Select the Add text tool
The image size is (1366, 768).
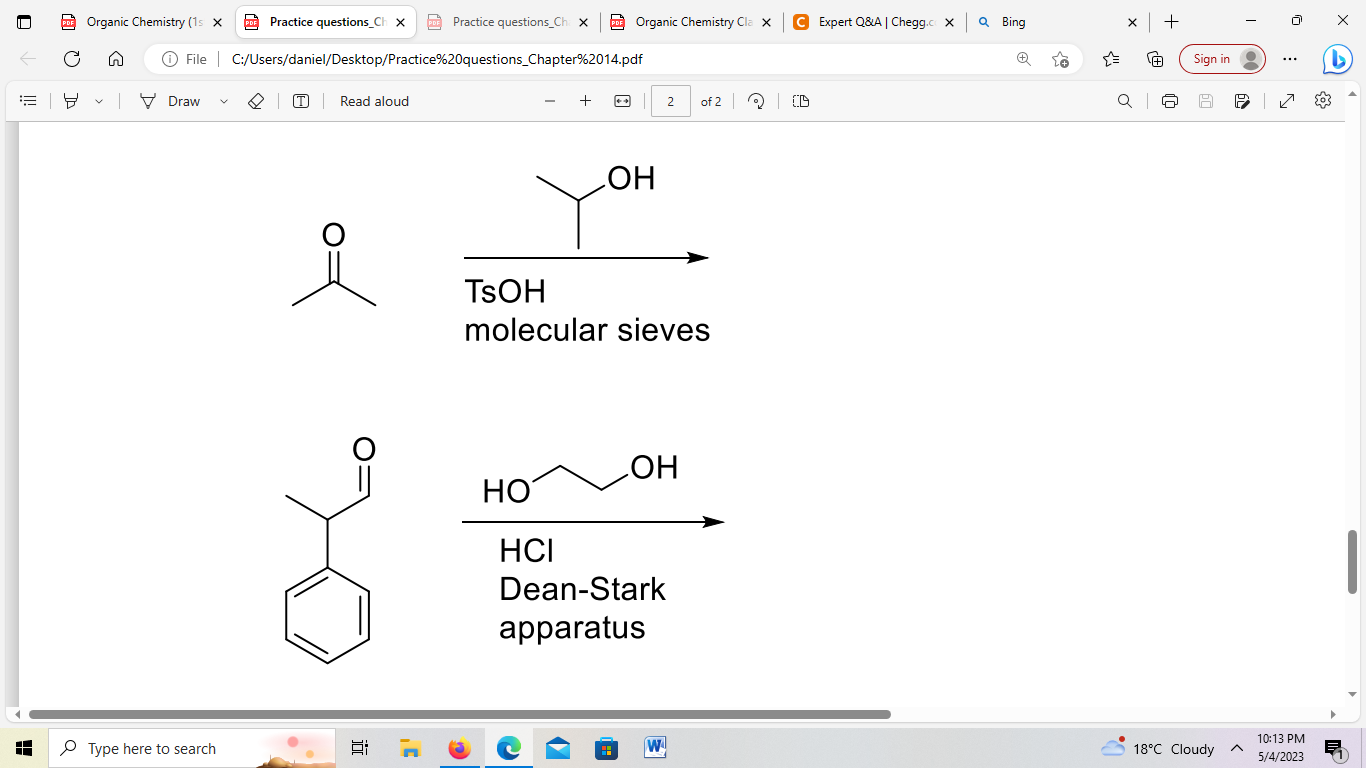(300, 100)
